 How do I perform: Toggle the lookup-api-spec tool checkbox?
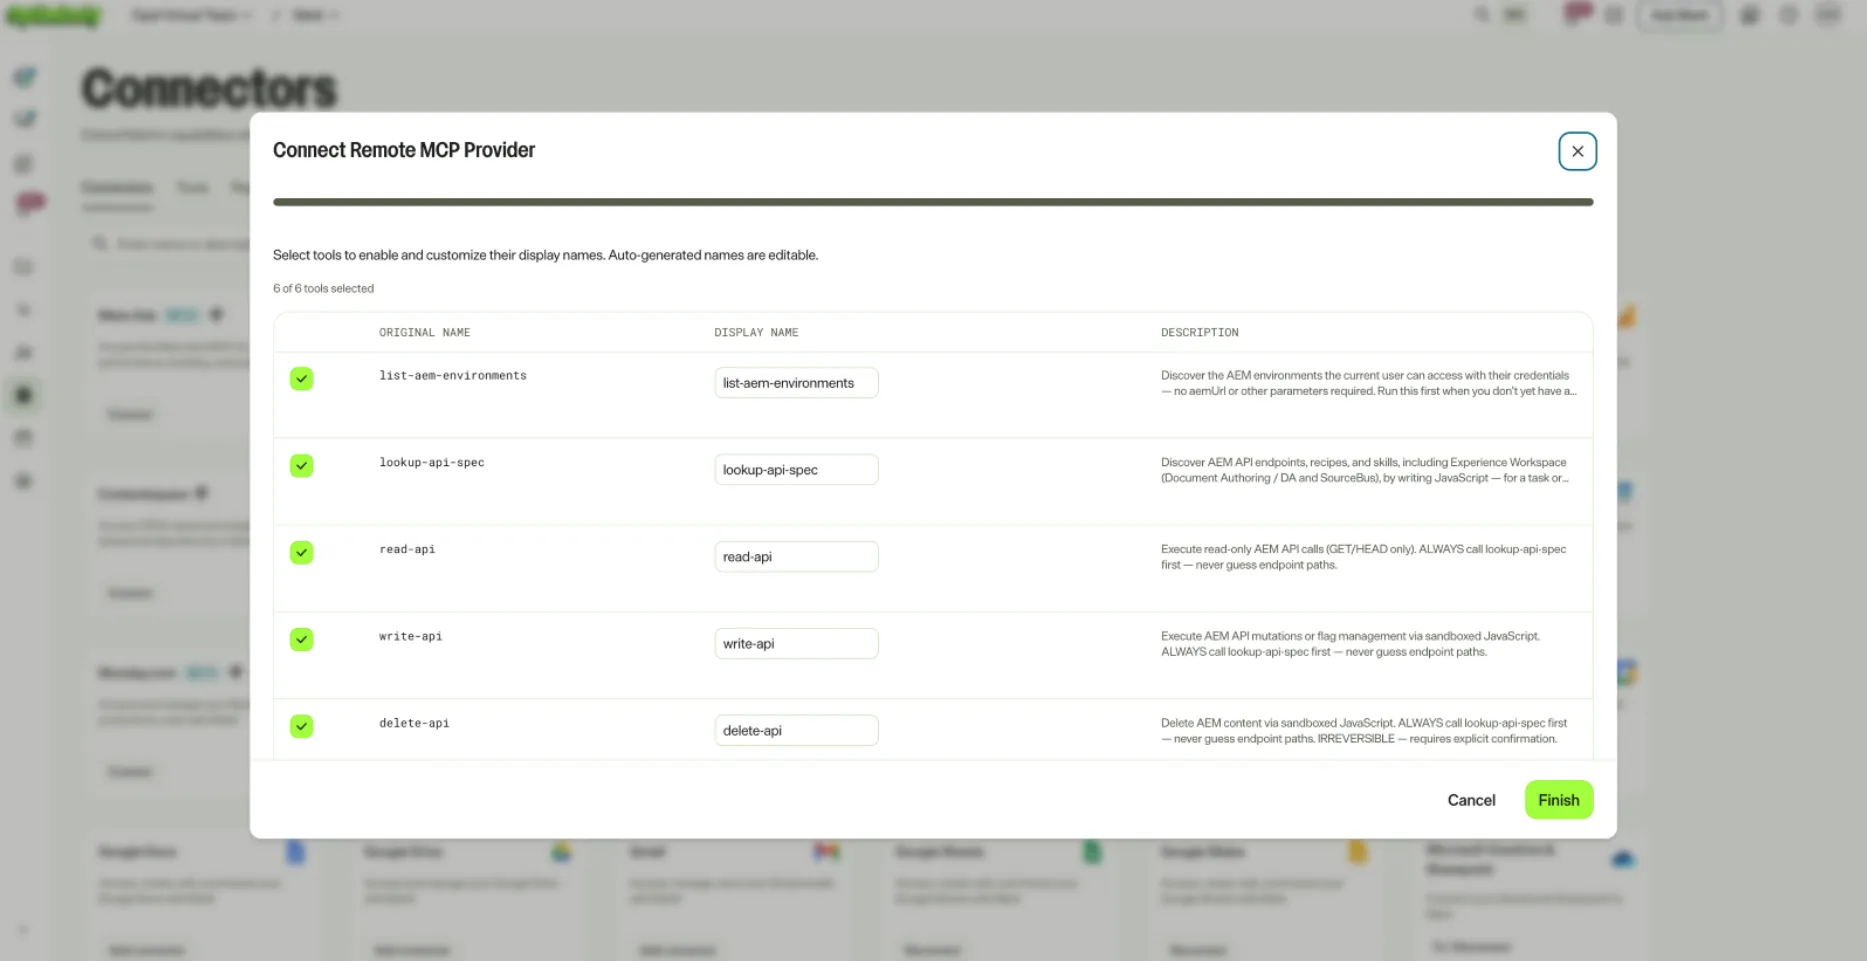tap(301, 465)
